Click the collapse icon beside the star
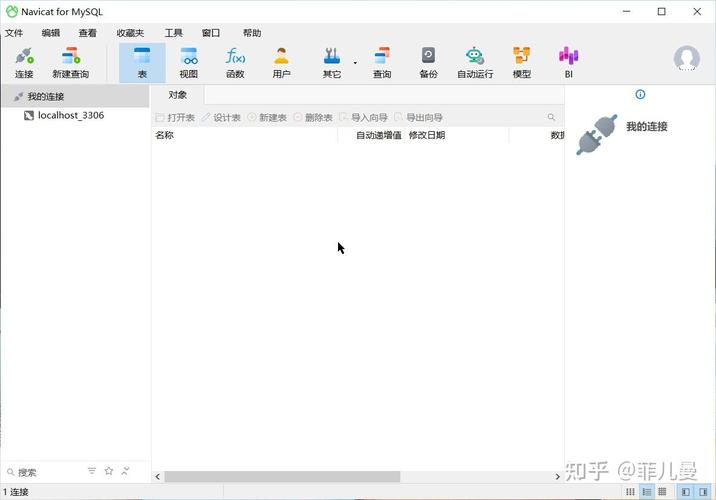This screenshot has width=716, height=500. (126, 471)
